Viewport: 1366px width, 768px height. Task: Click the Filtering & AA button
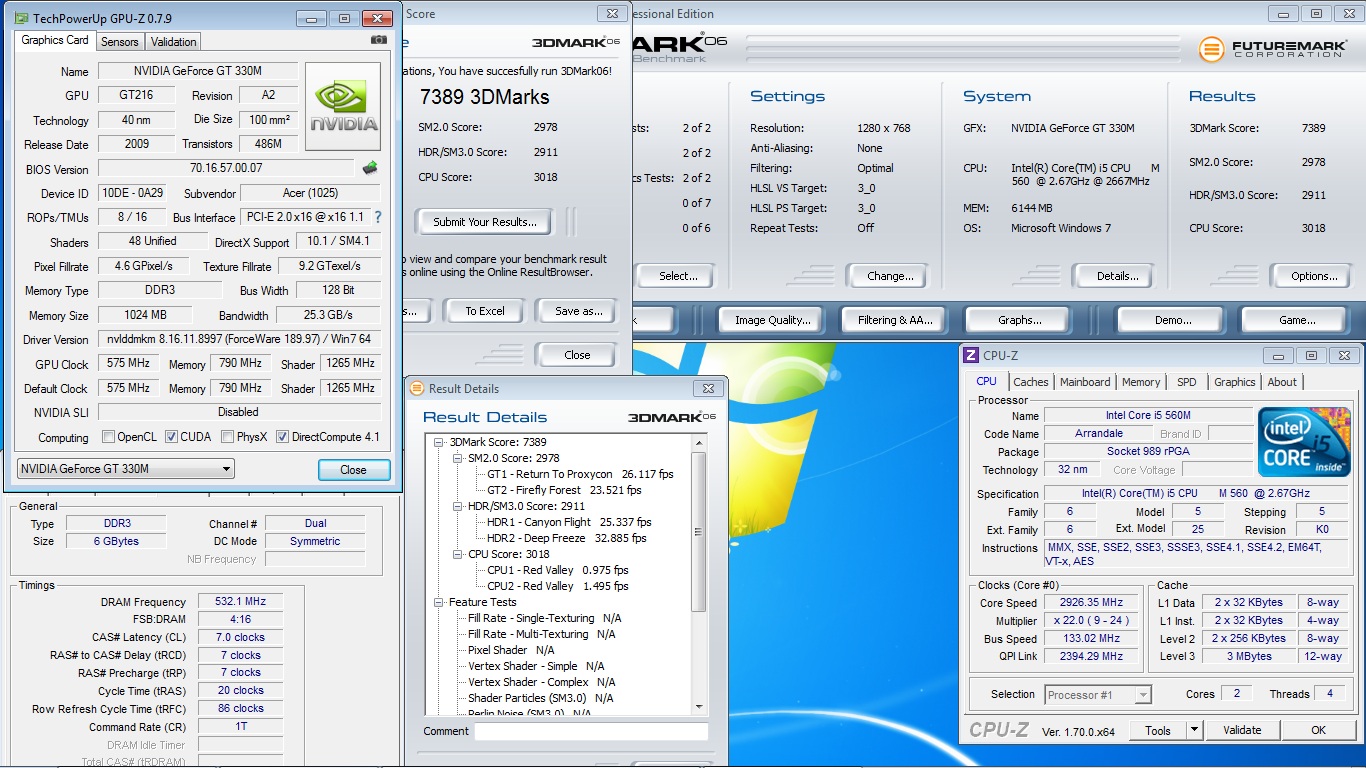[x=895, y=320]
